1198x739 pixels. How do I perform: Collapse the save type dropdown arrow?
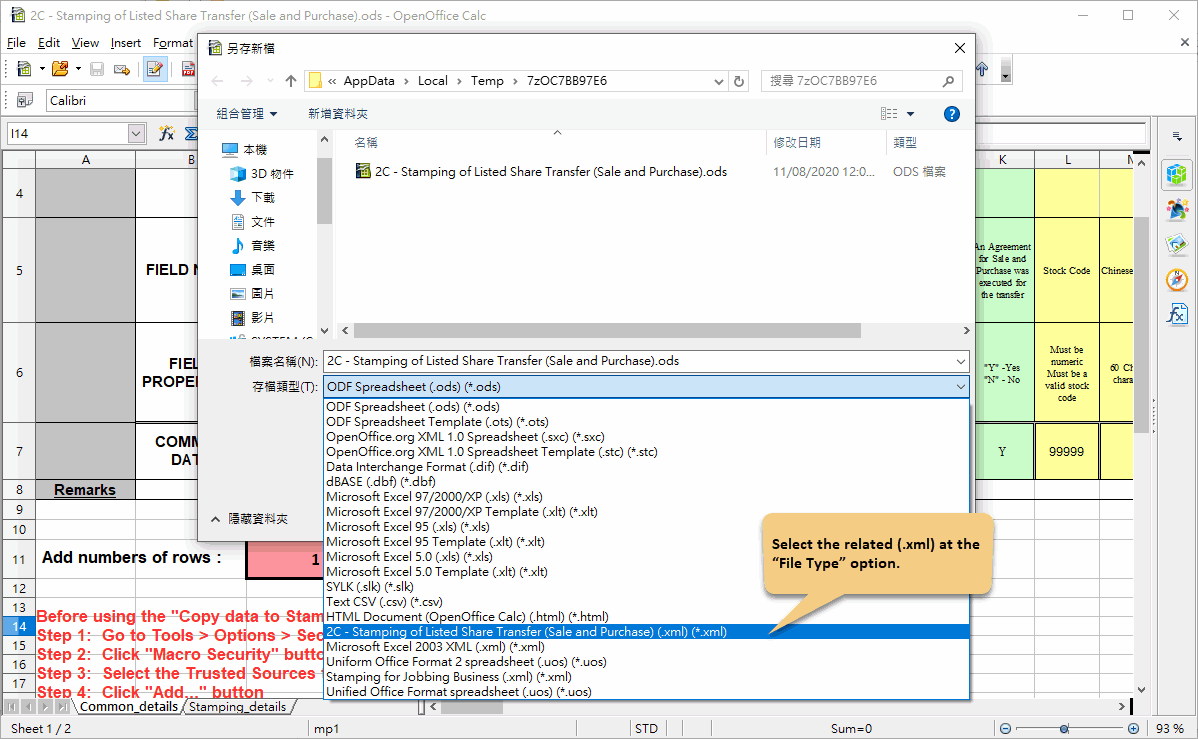[x=960, y=387]
